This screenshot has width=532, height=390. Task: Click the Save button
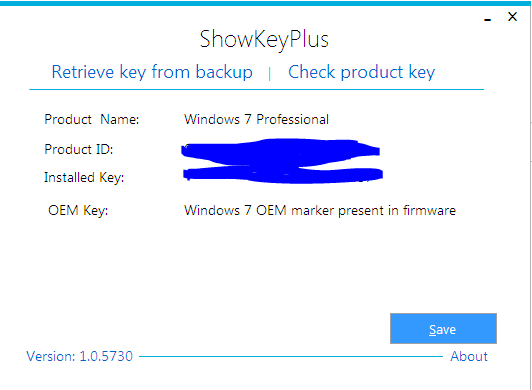point(443,329)
